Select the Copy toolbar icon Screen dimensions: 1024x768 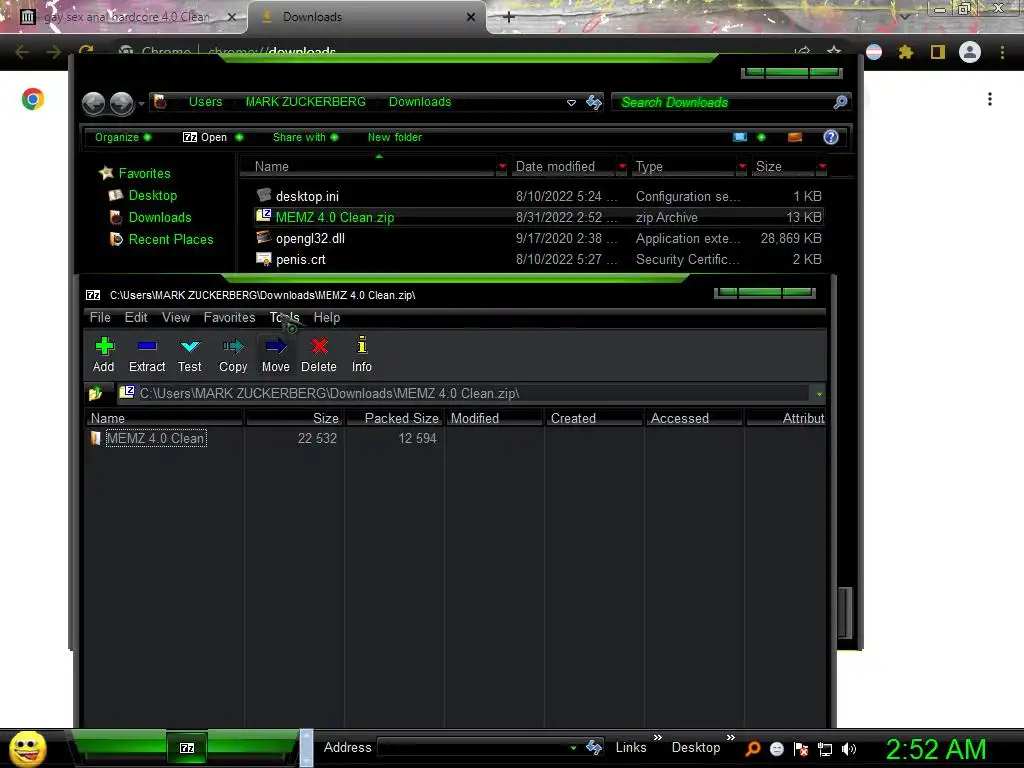(233, 355)
